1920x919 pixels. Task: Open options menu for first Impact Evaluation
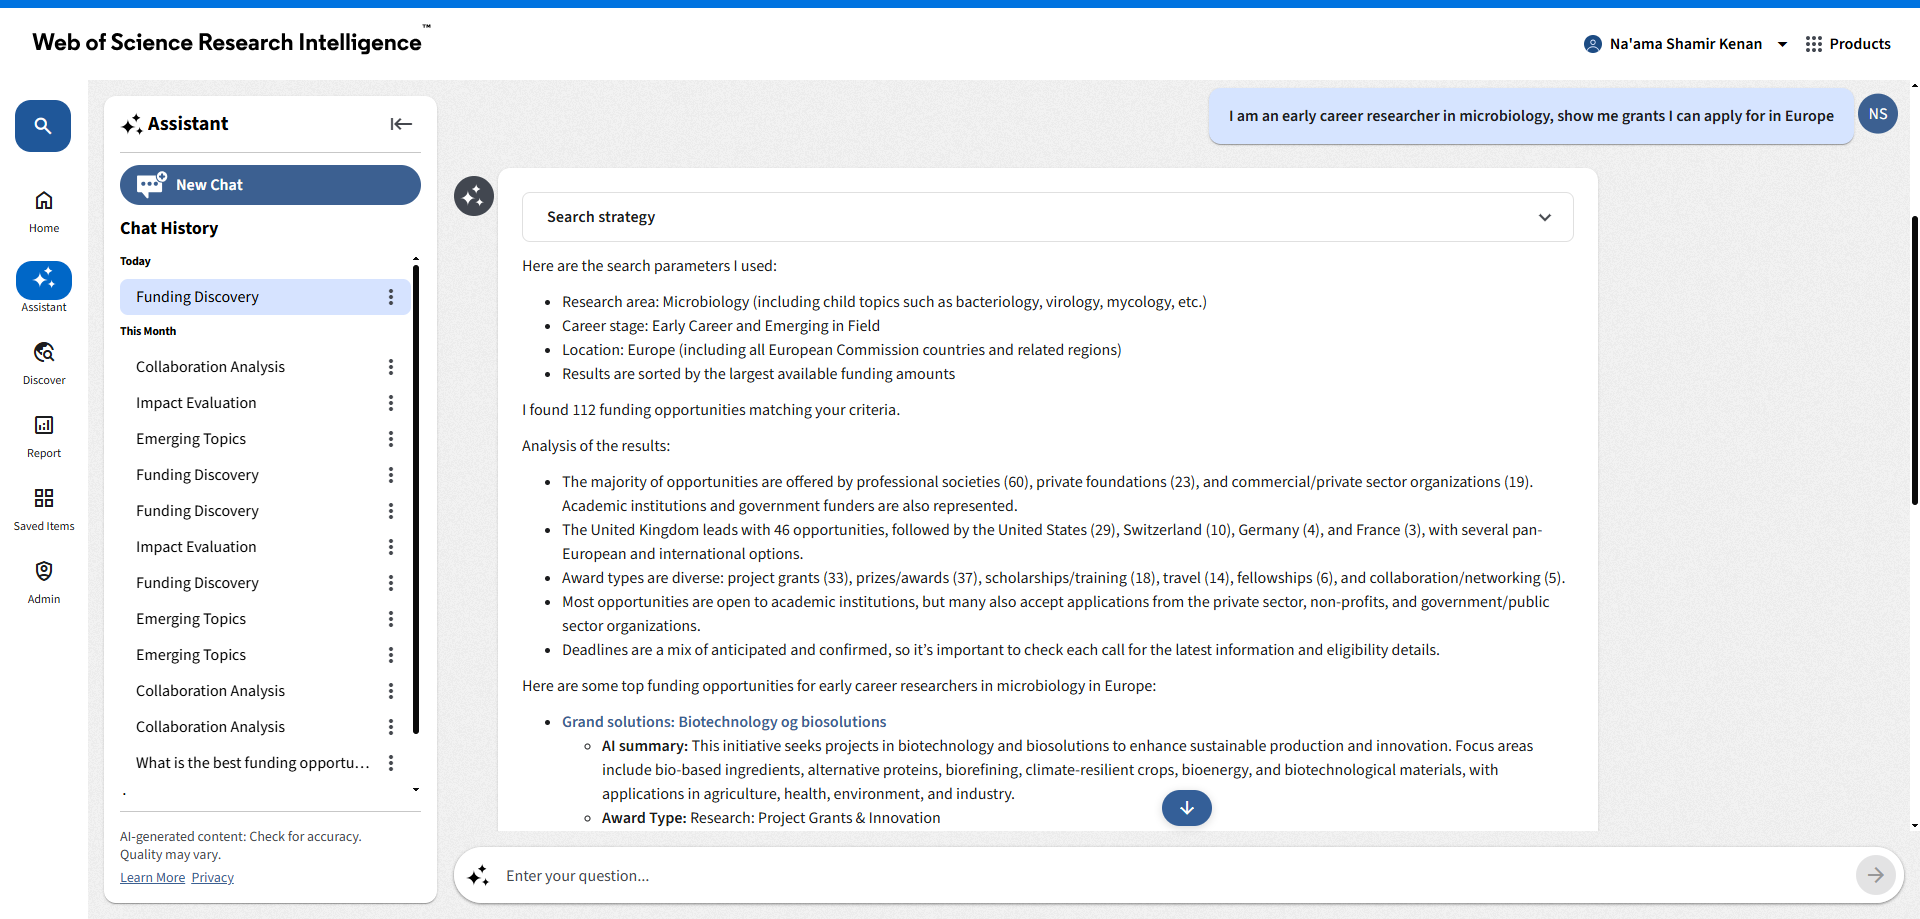[391, 403]
